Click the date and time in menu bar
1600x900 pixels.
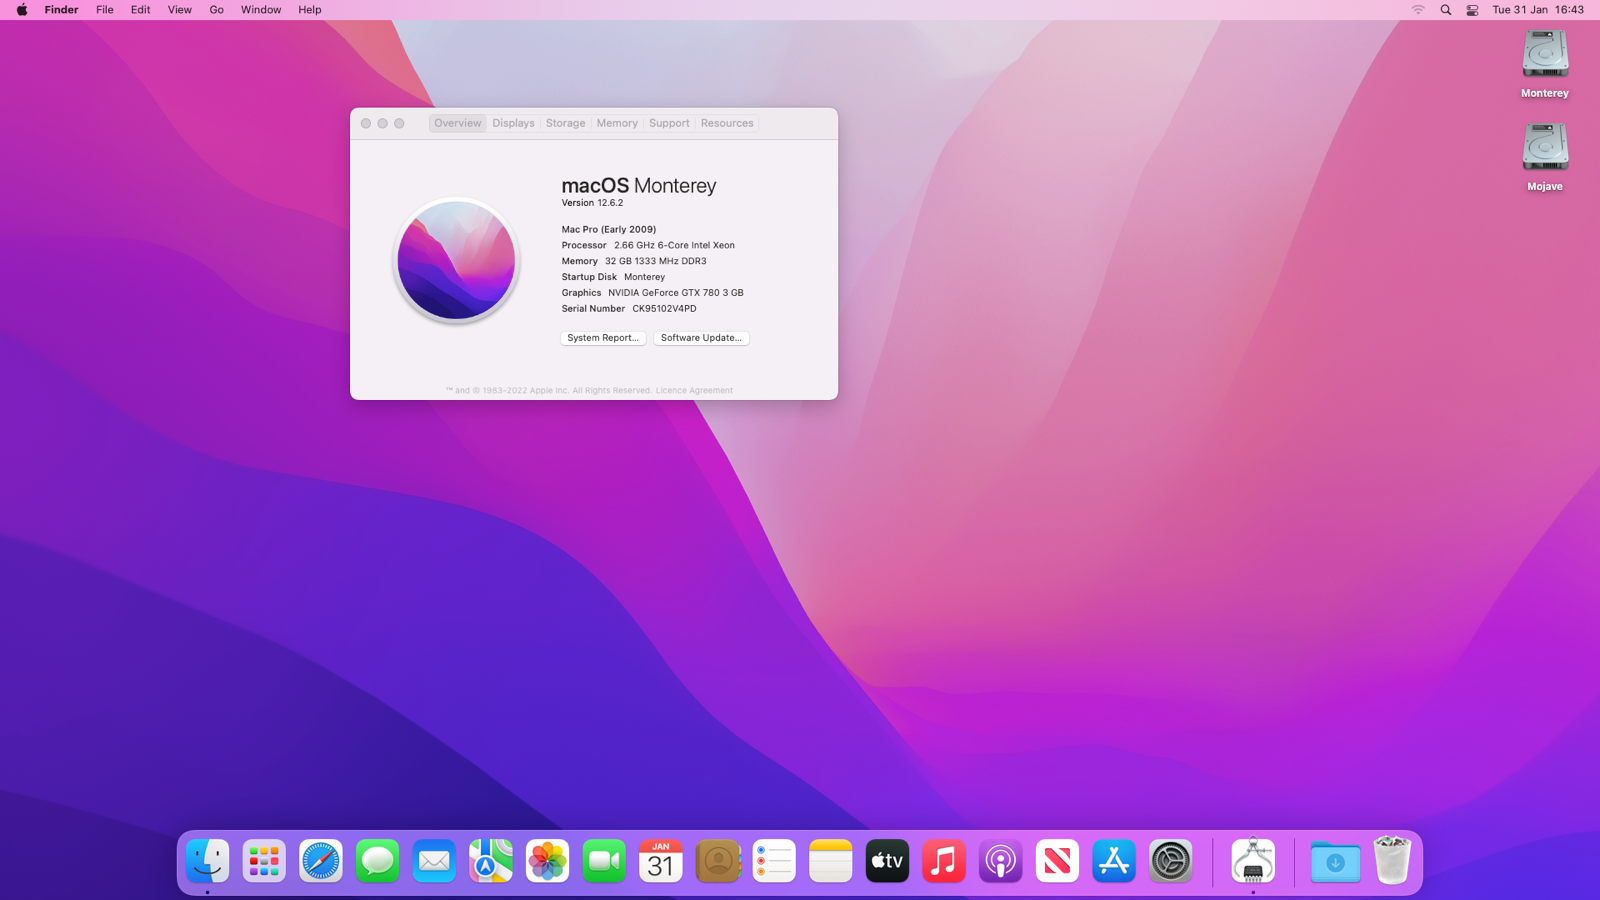point(1538,10)
